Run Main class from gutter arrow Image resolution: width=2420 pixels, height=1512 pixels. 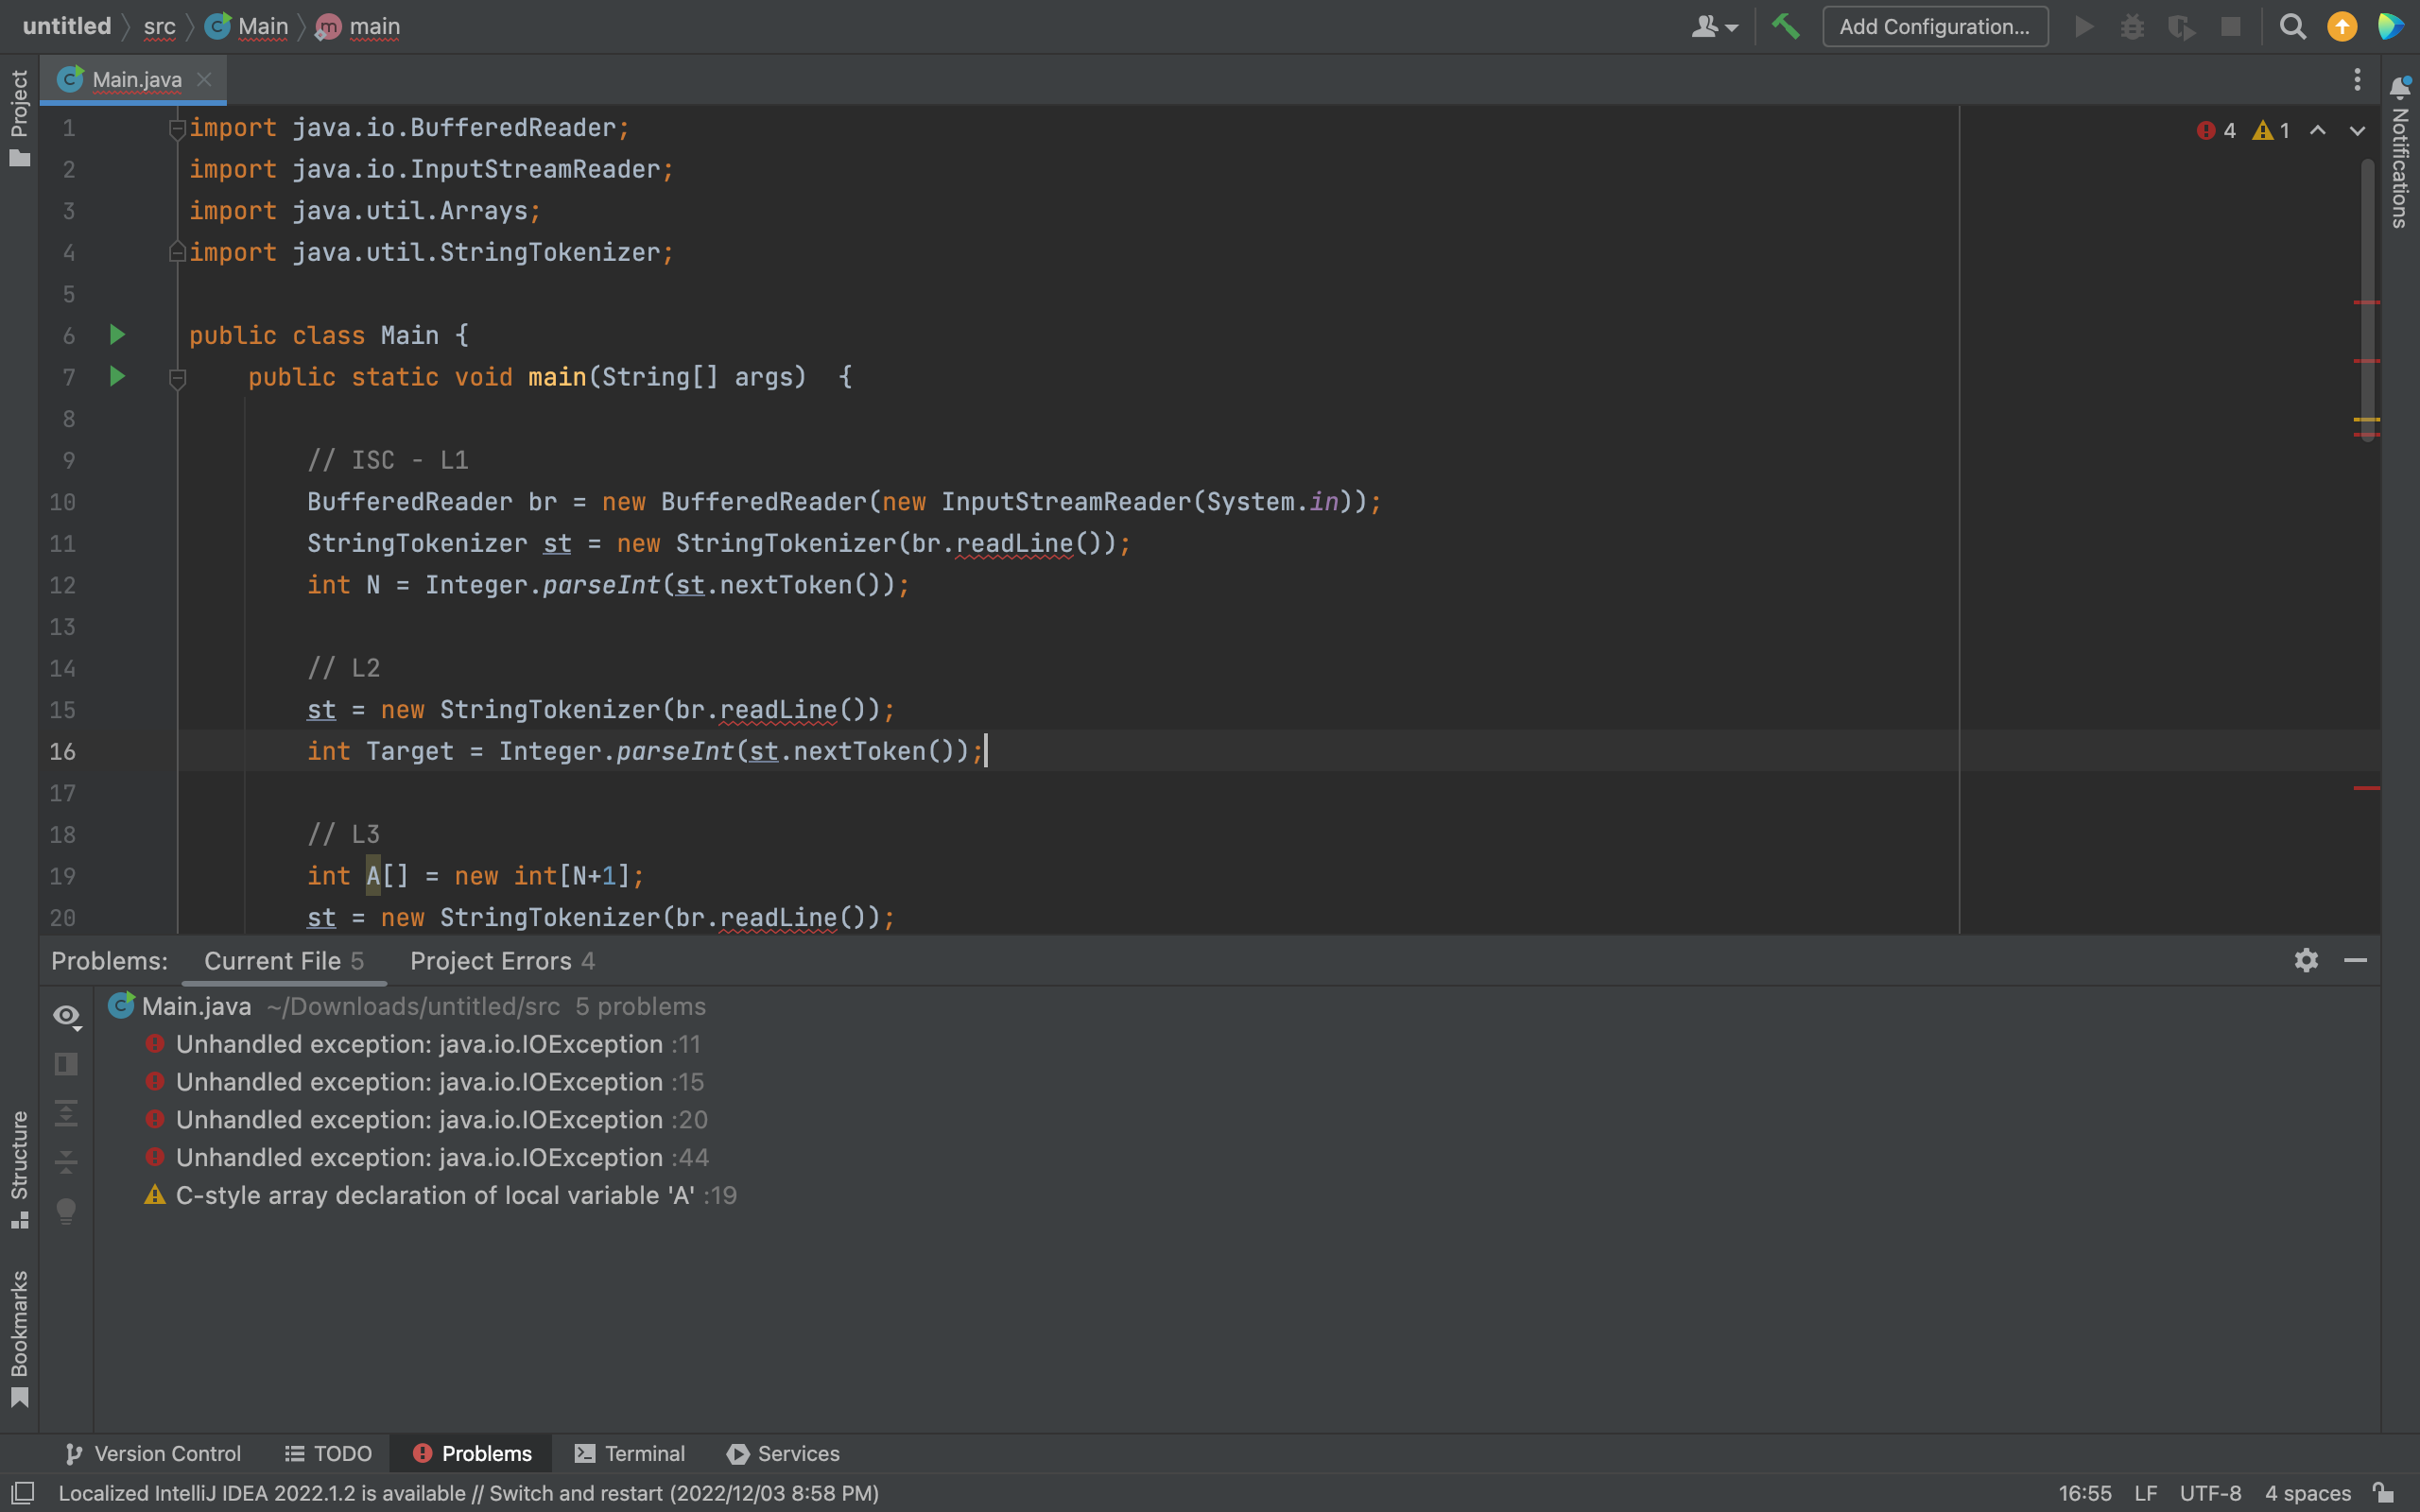(117, 335)
